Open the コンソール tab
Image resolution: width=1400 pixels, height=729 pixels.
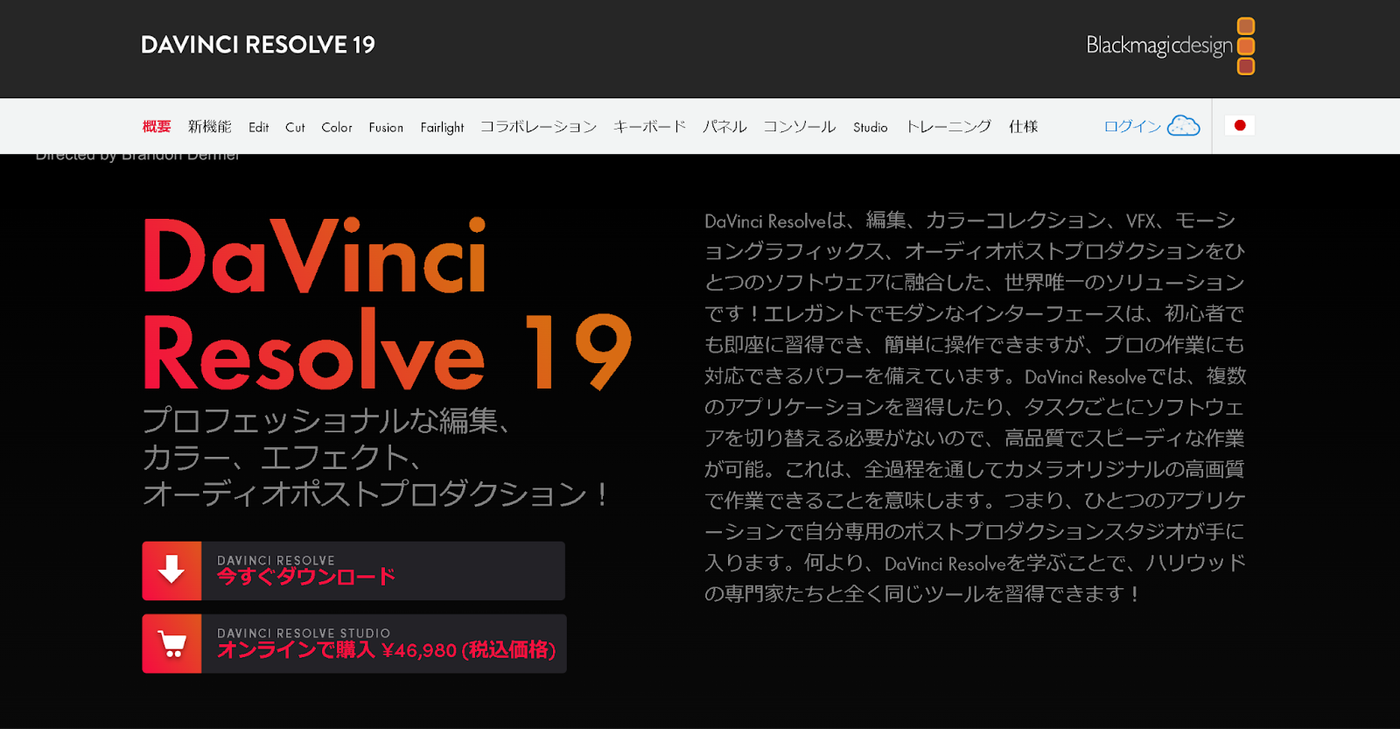point(800,127)
